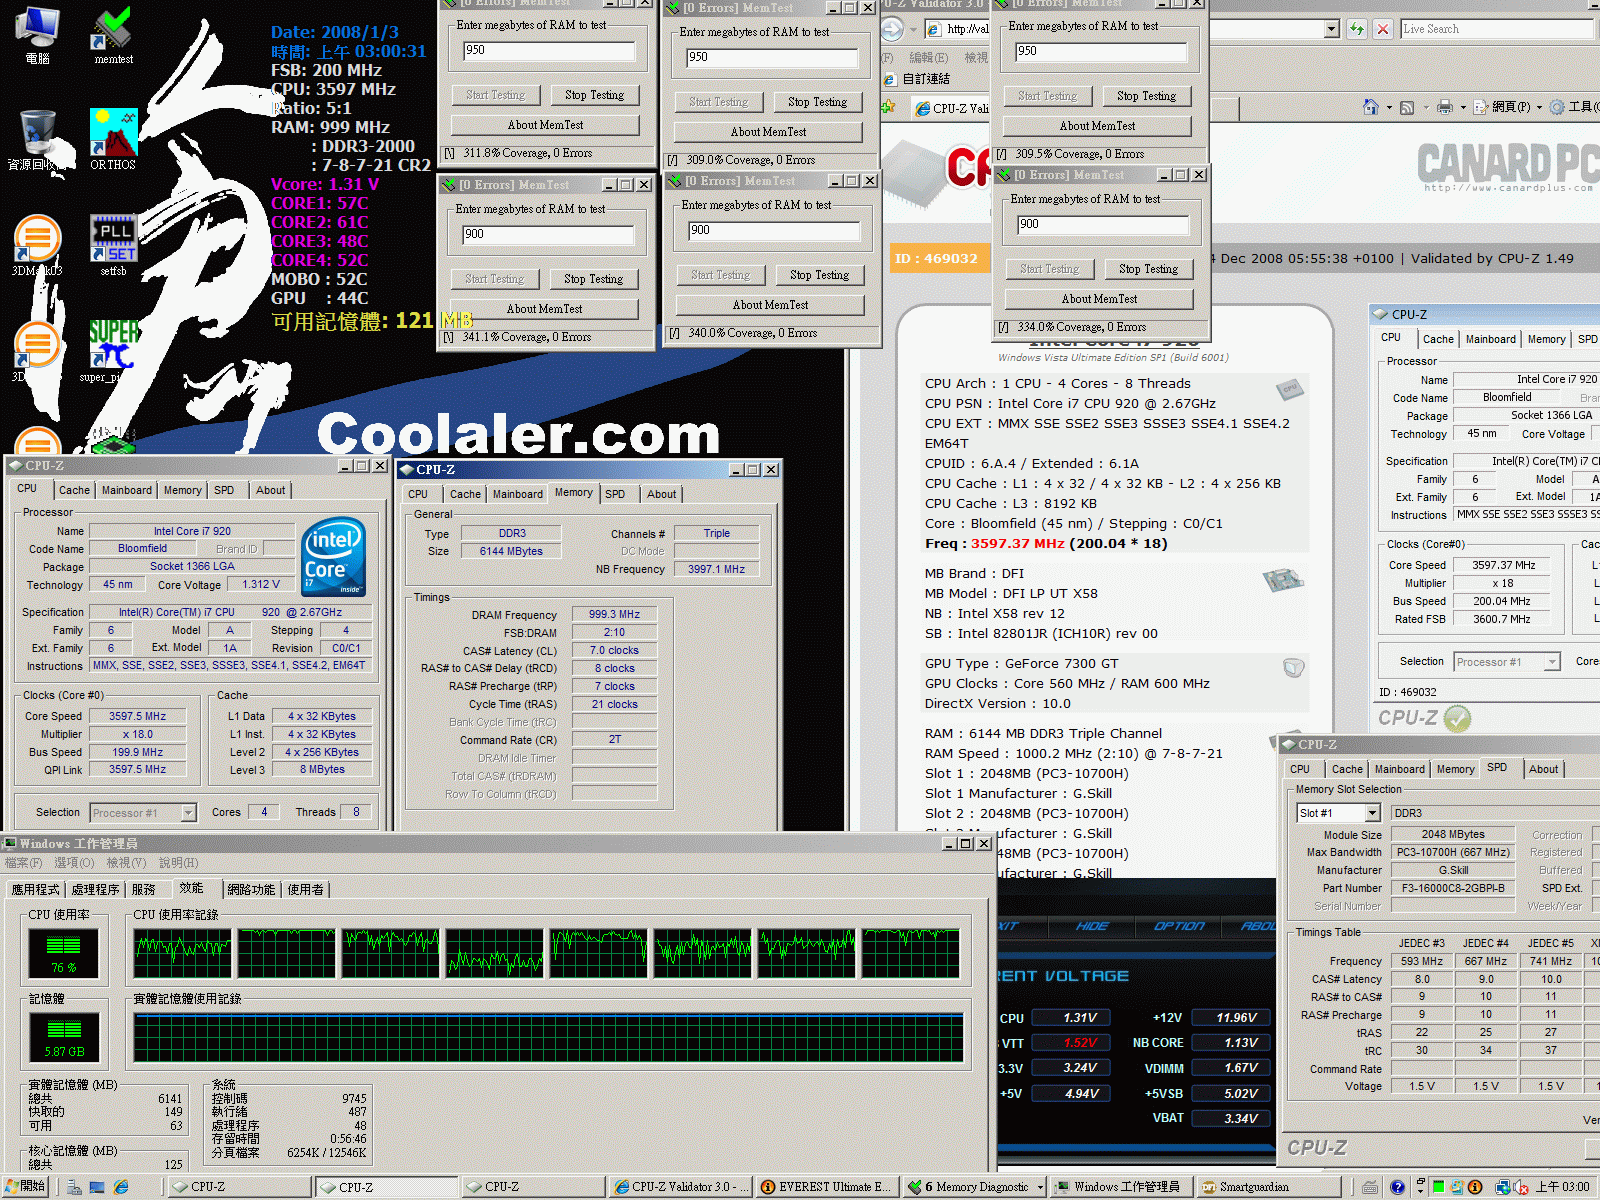Click Show Desktop icon in quick launch
The height and width of the screenshot is (1200, 1600).
tap(97, 1187)
